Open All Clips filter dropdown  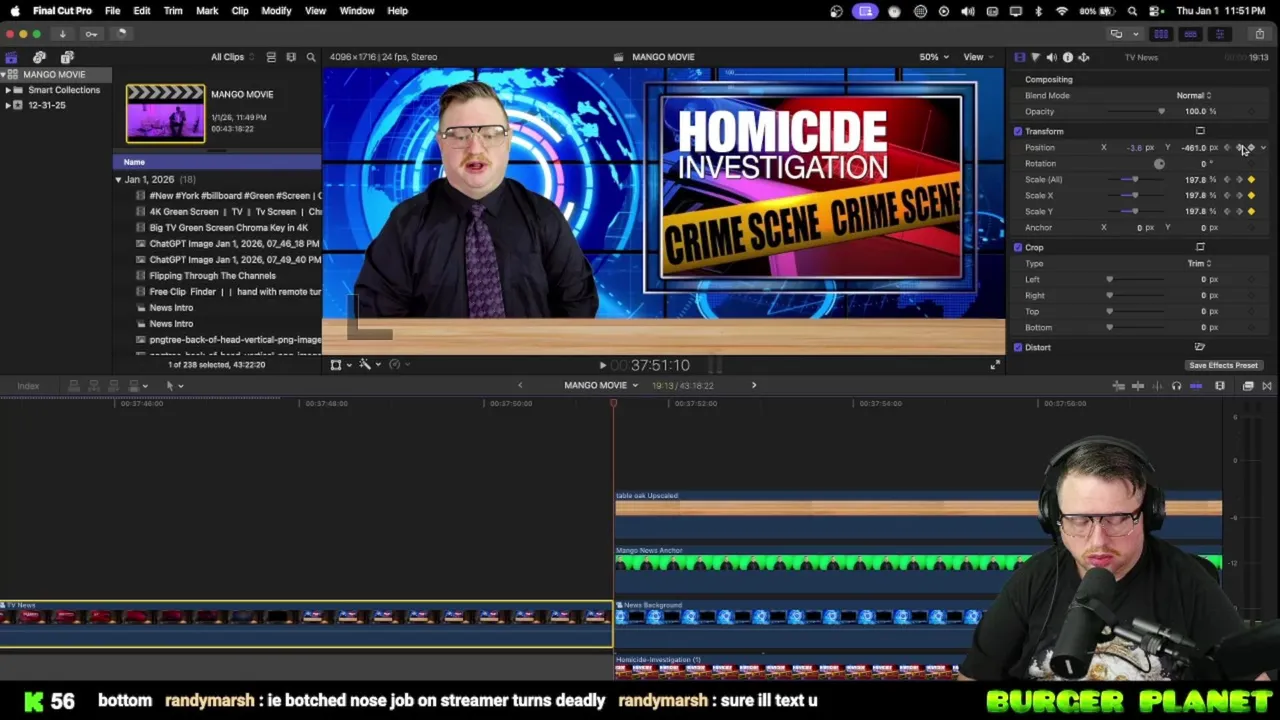(232, 57)
